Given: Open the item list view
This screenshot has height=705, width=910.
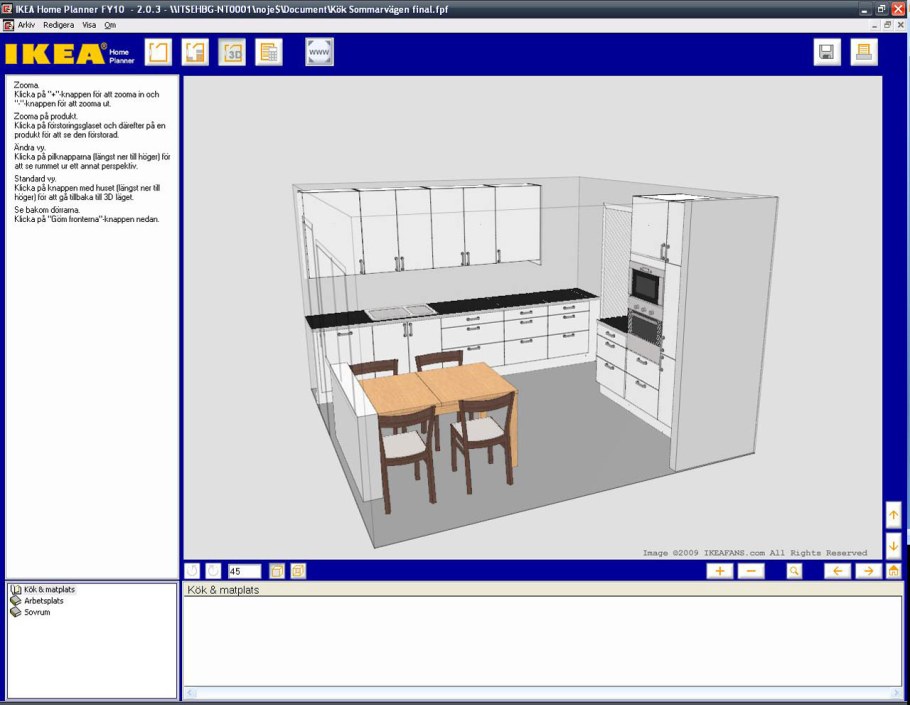Looking at the screenshot, I should tap(269, 52).
